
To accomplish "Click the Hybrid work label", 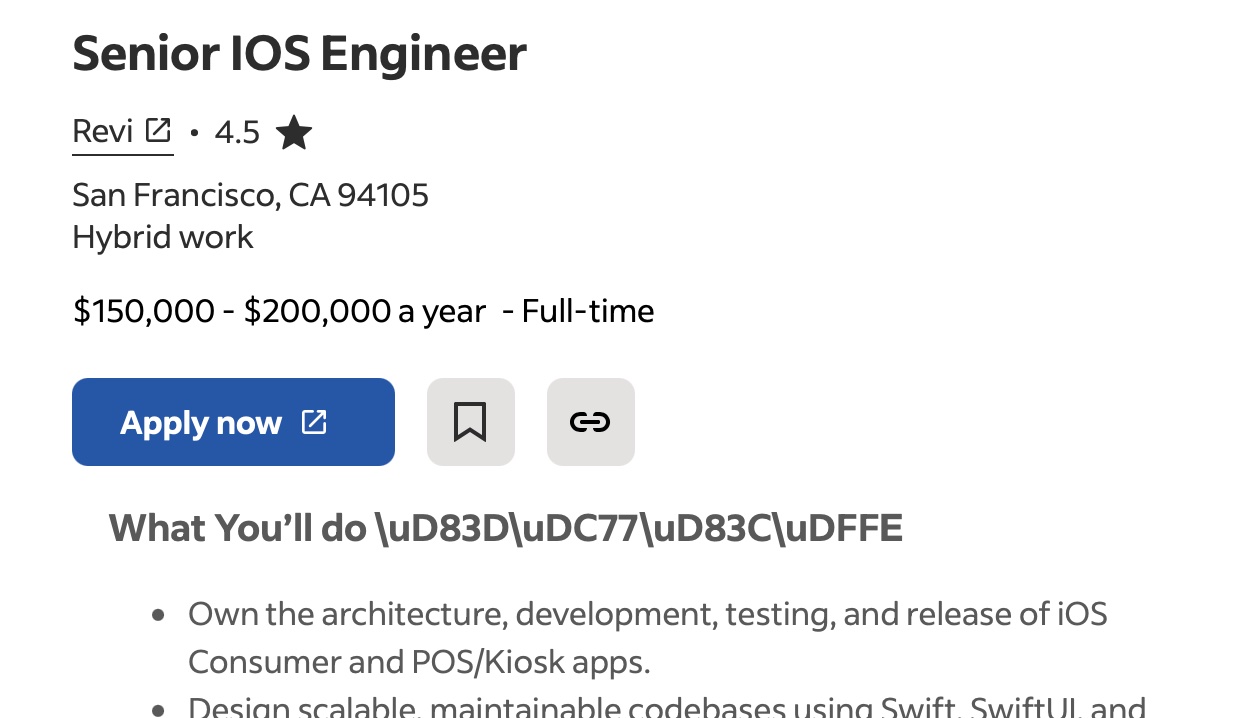I will point(163,237).
